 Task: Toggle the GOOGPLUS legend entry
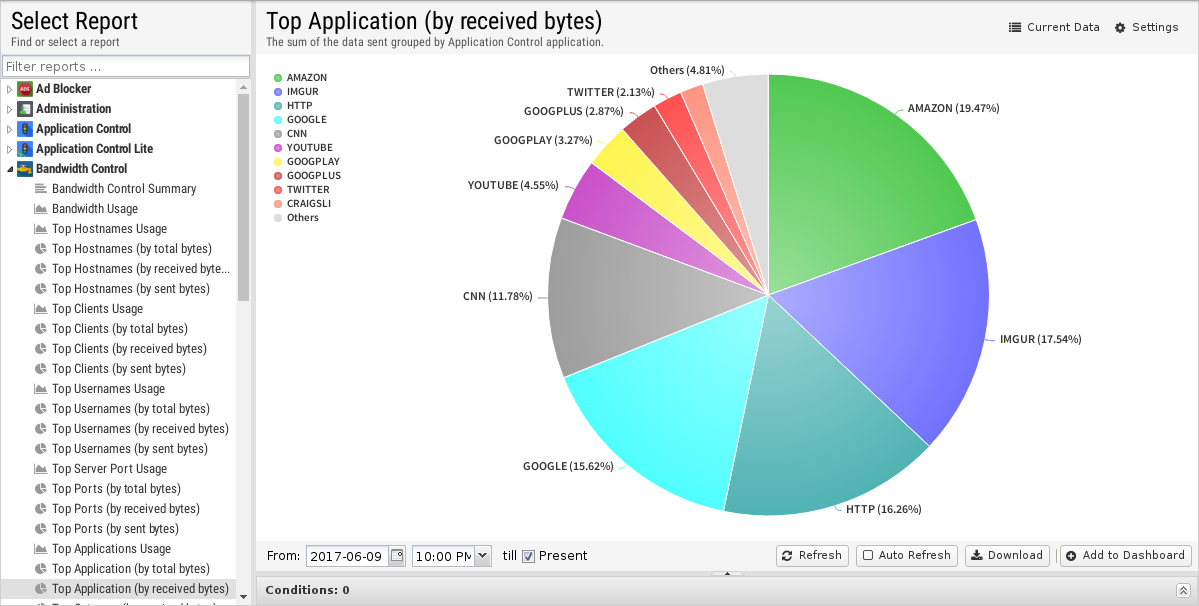tap(307, 175)
